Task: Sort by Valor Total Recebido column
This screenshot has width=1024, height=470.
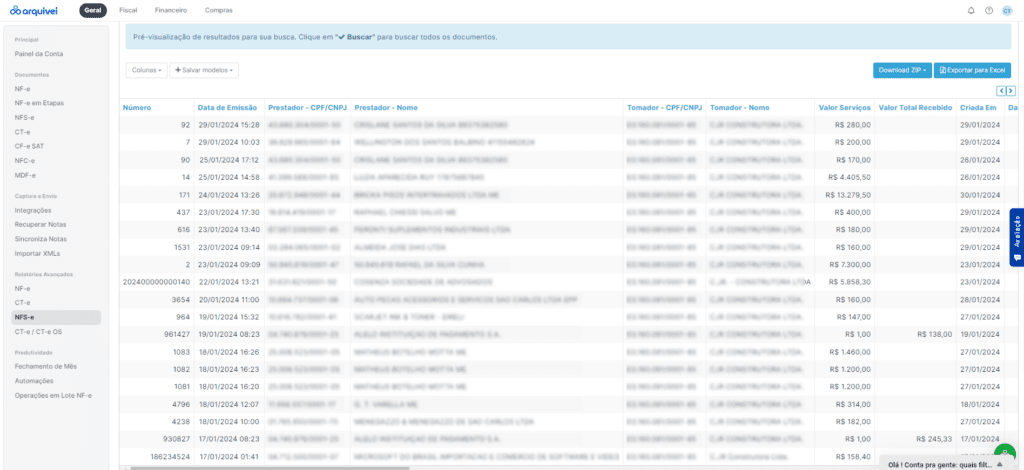Action: 916,108
